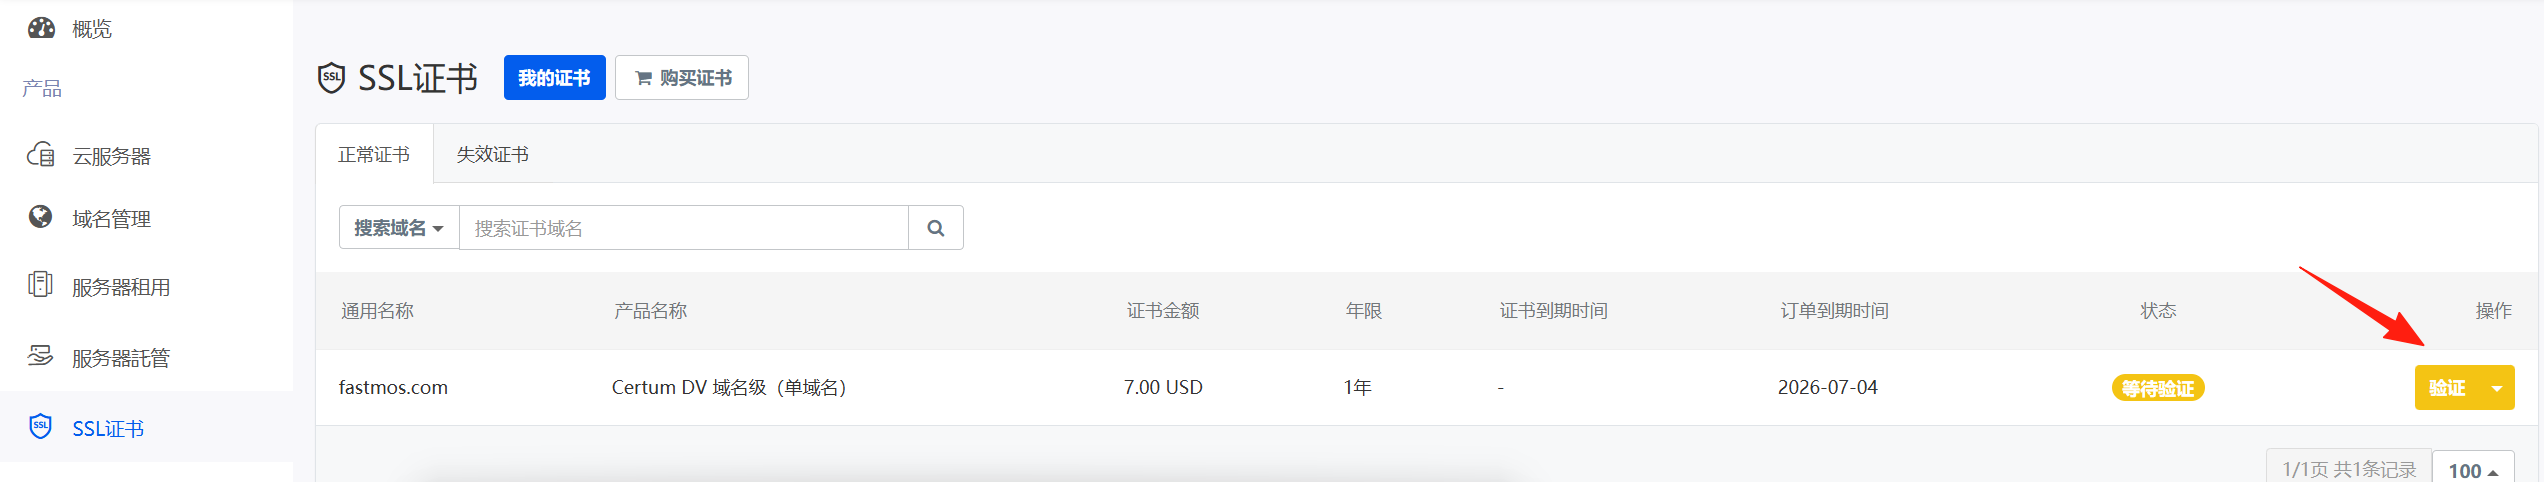
Task: Click the 我的证书 button
Action: (x=554, y=78)
